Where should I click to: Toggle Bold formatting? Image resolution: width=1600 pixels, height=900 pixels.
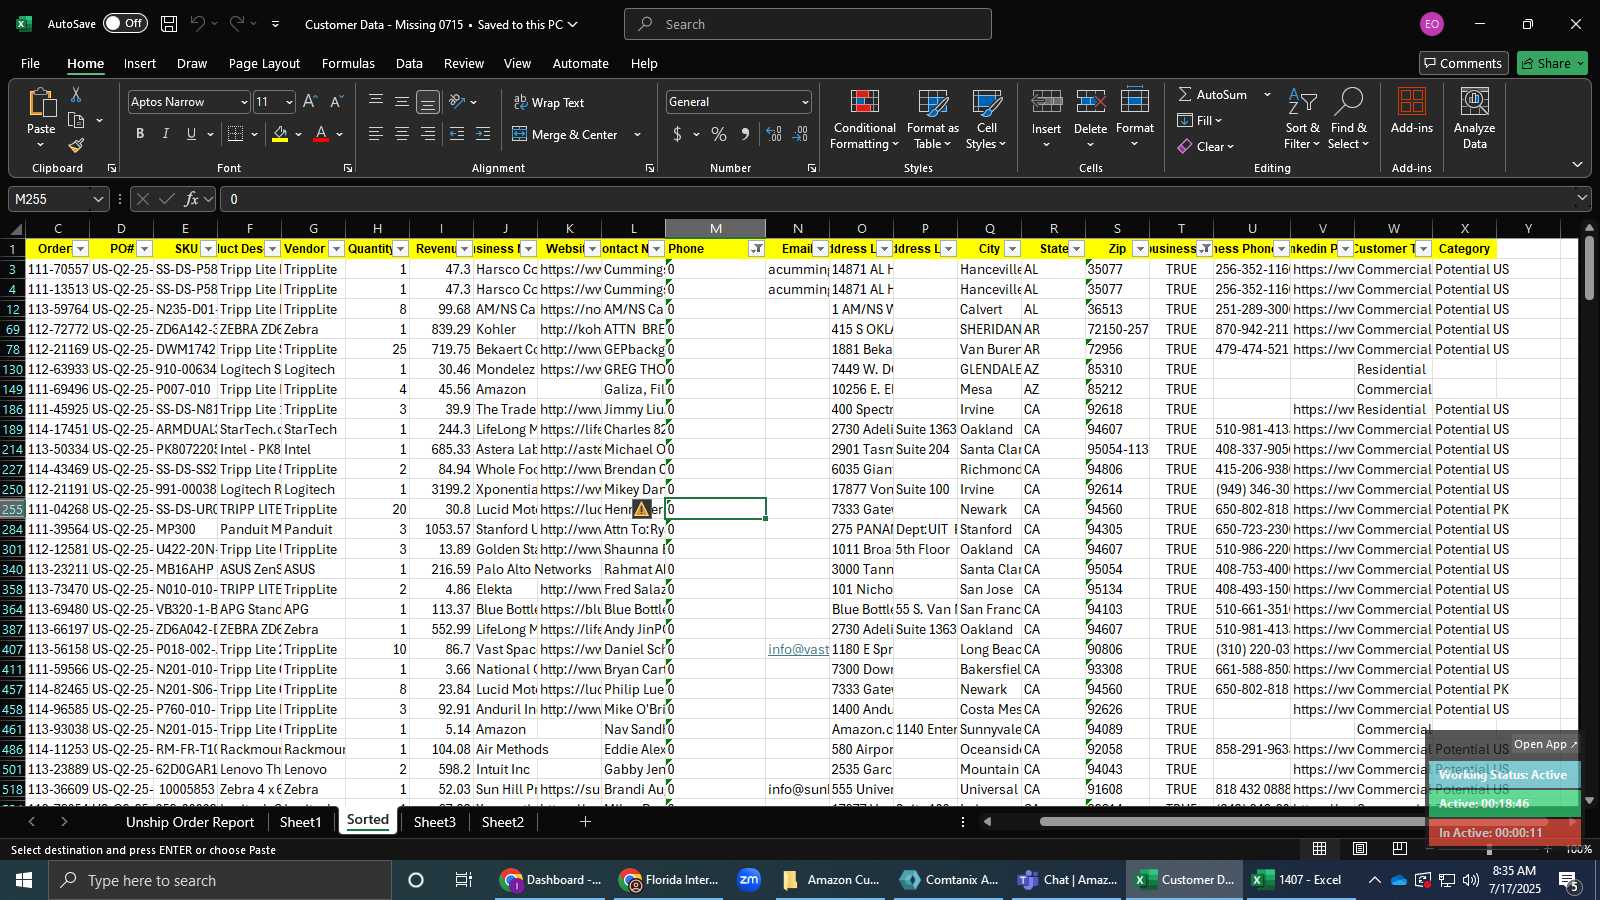pyautogui.click(x=140, y=134)
